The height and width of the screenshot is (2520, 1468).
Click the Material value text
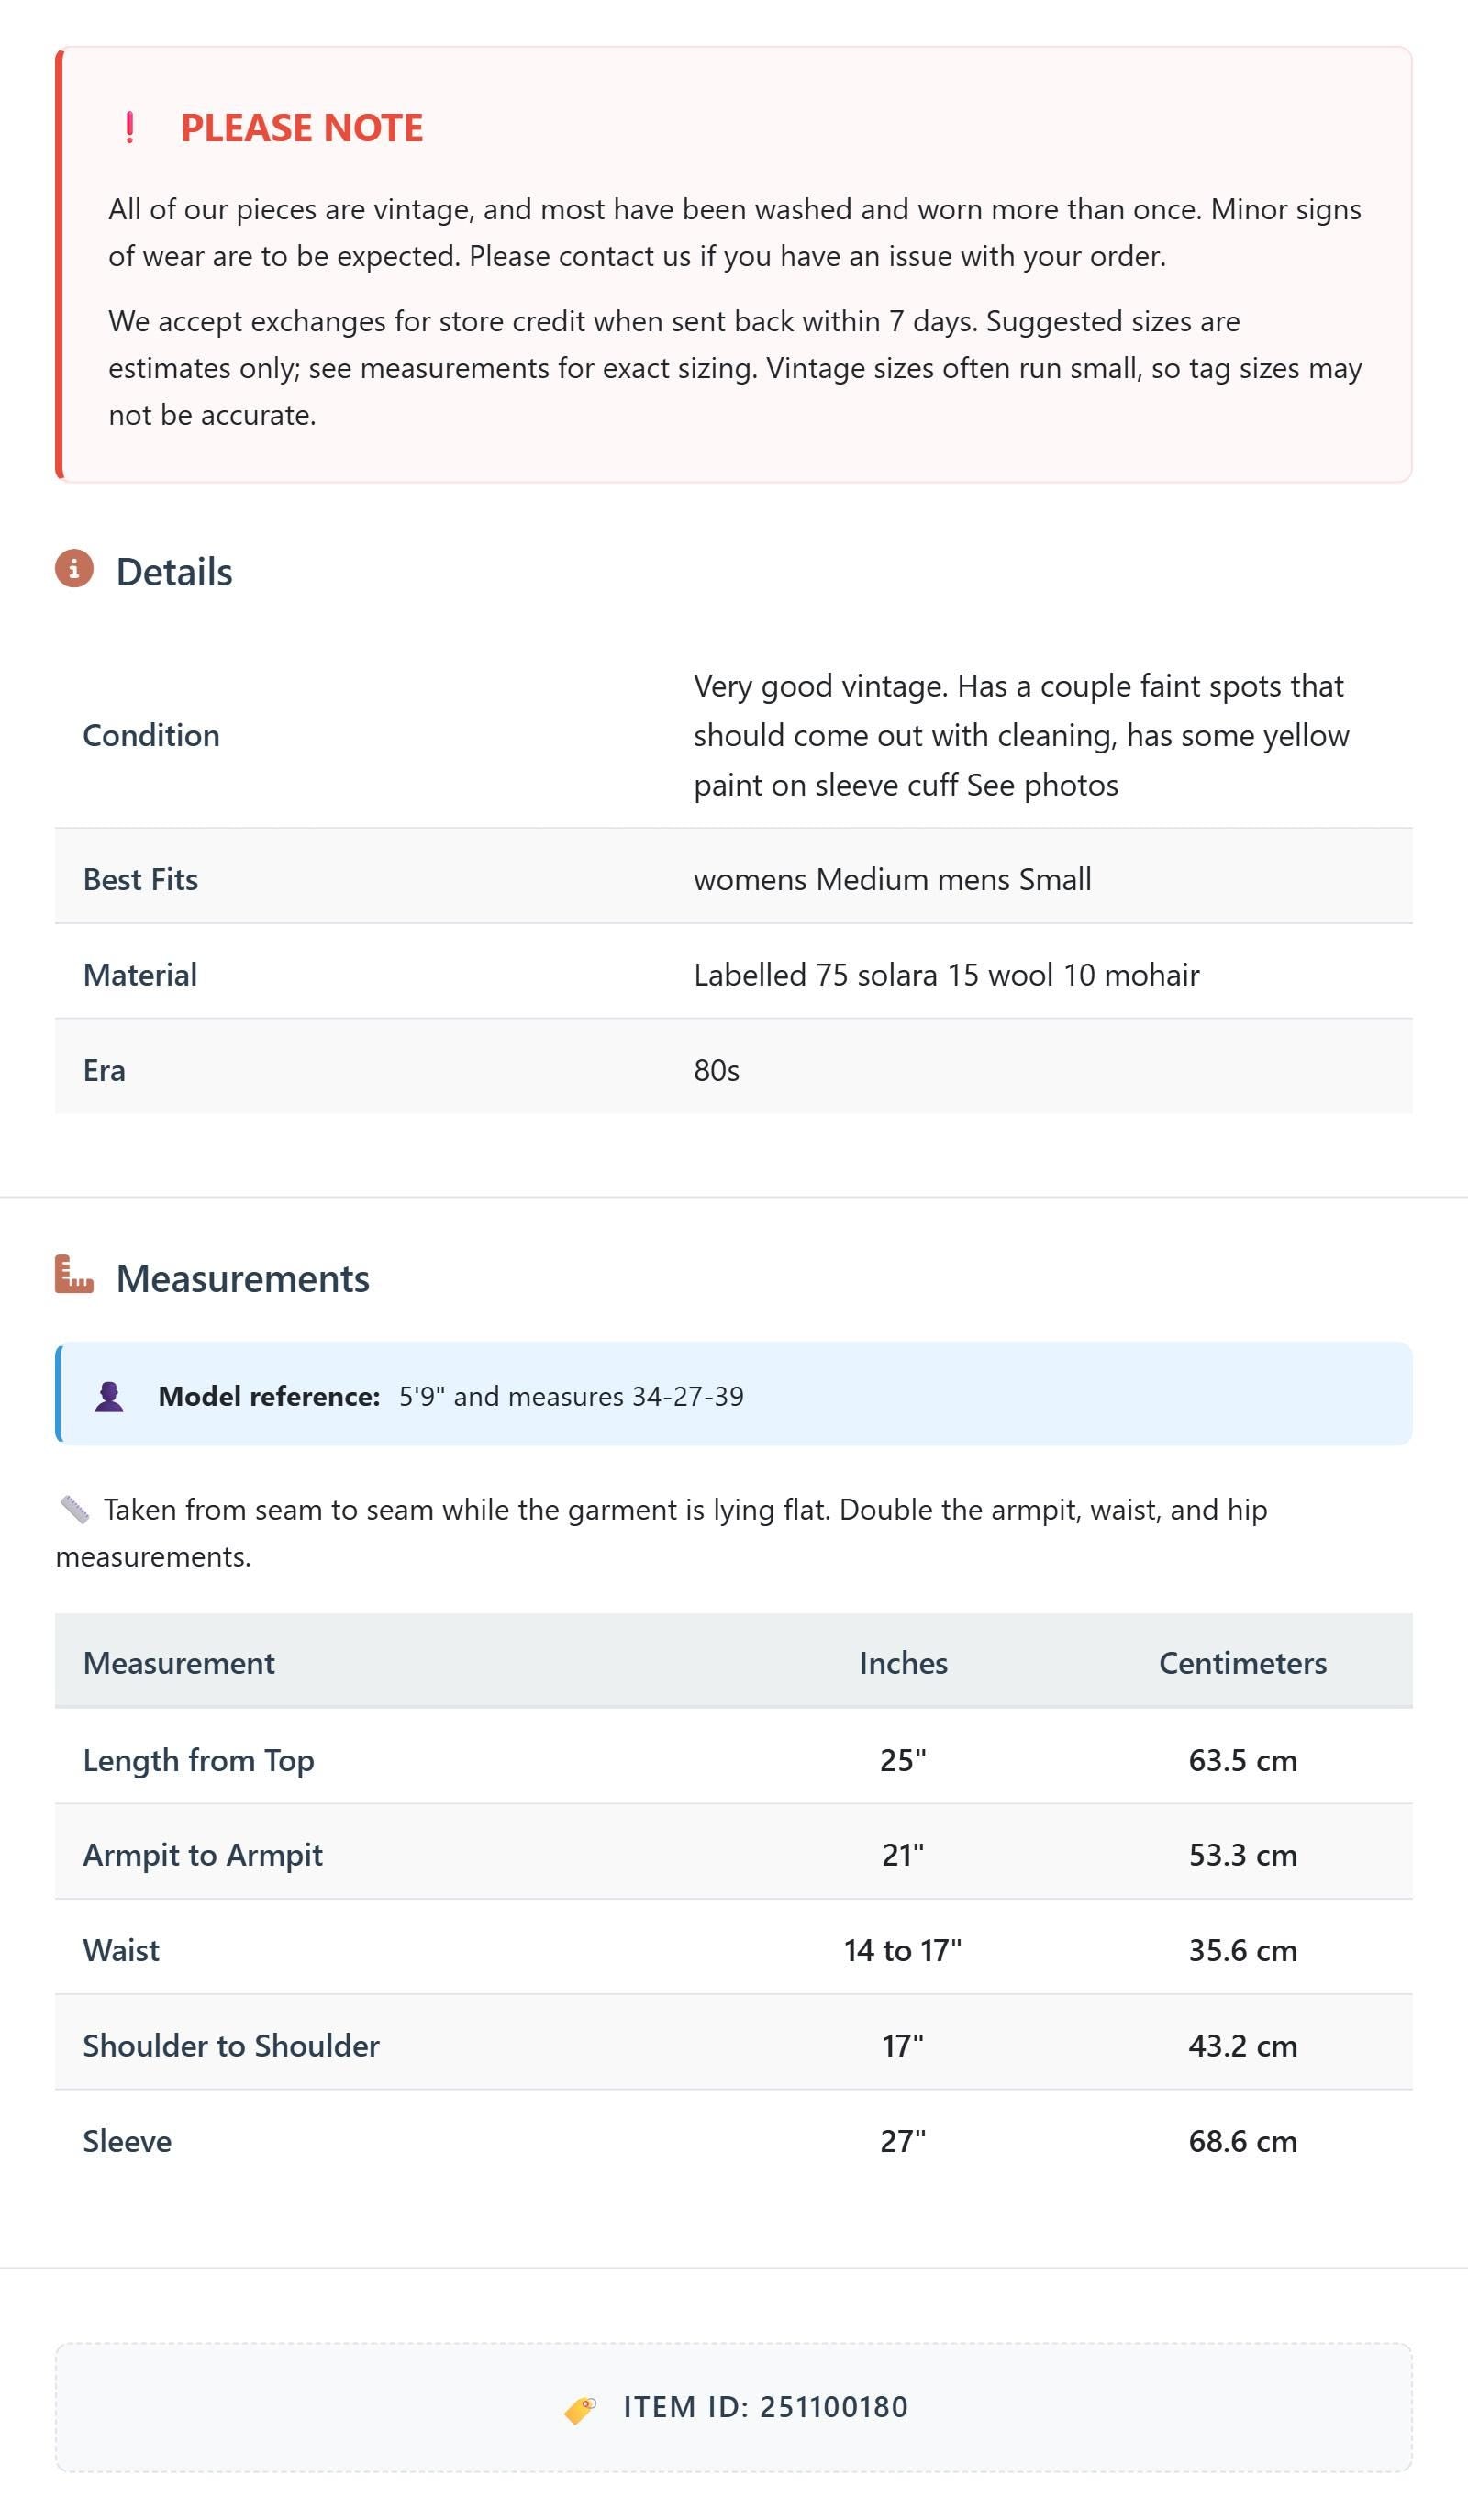[x=946, y=975]
